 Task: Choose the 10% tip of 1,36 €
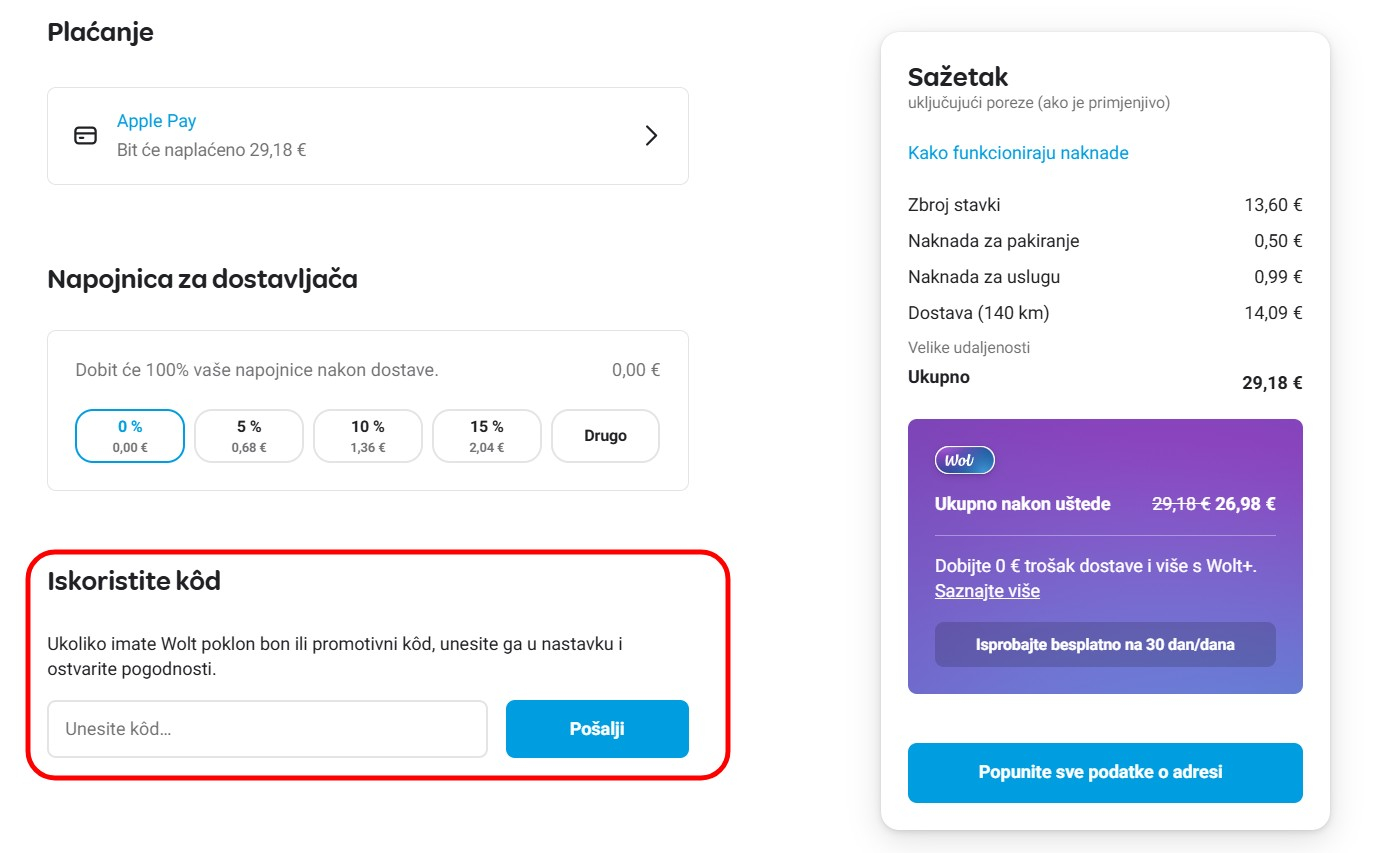(367, 435)
